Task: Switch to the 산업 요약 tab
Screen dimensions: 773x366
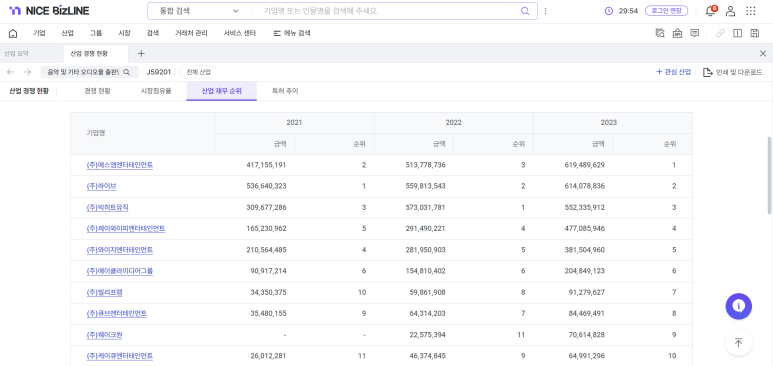Action: click(16, 53)
